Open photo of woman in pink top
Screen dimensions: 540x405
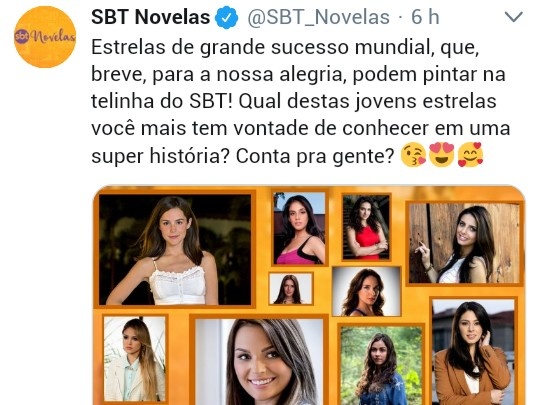click(x=299, y=228)
